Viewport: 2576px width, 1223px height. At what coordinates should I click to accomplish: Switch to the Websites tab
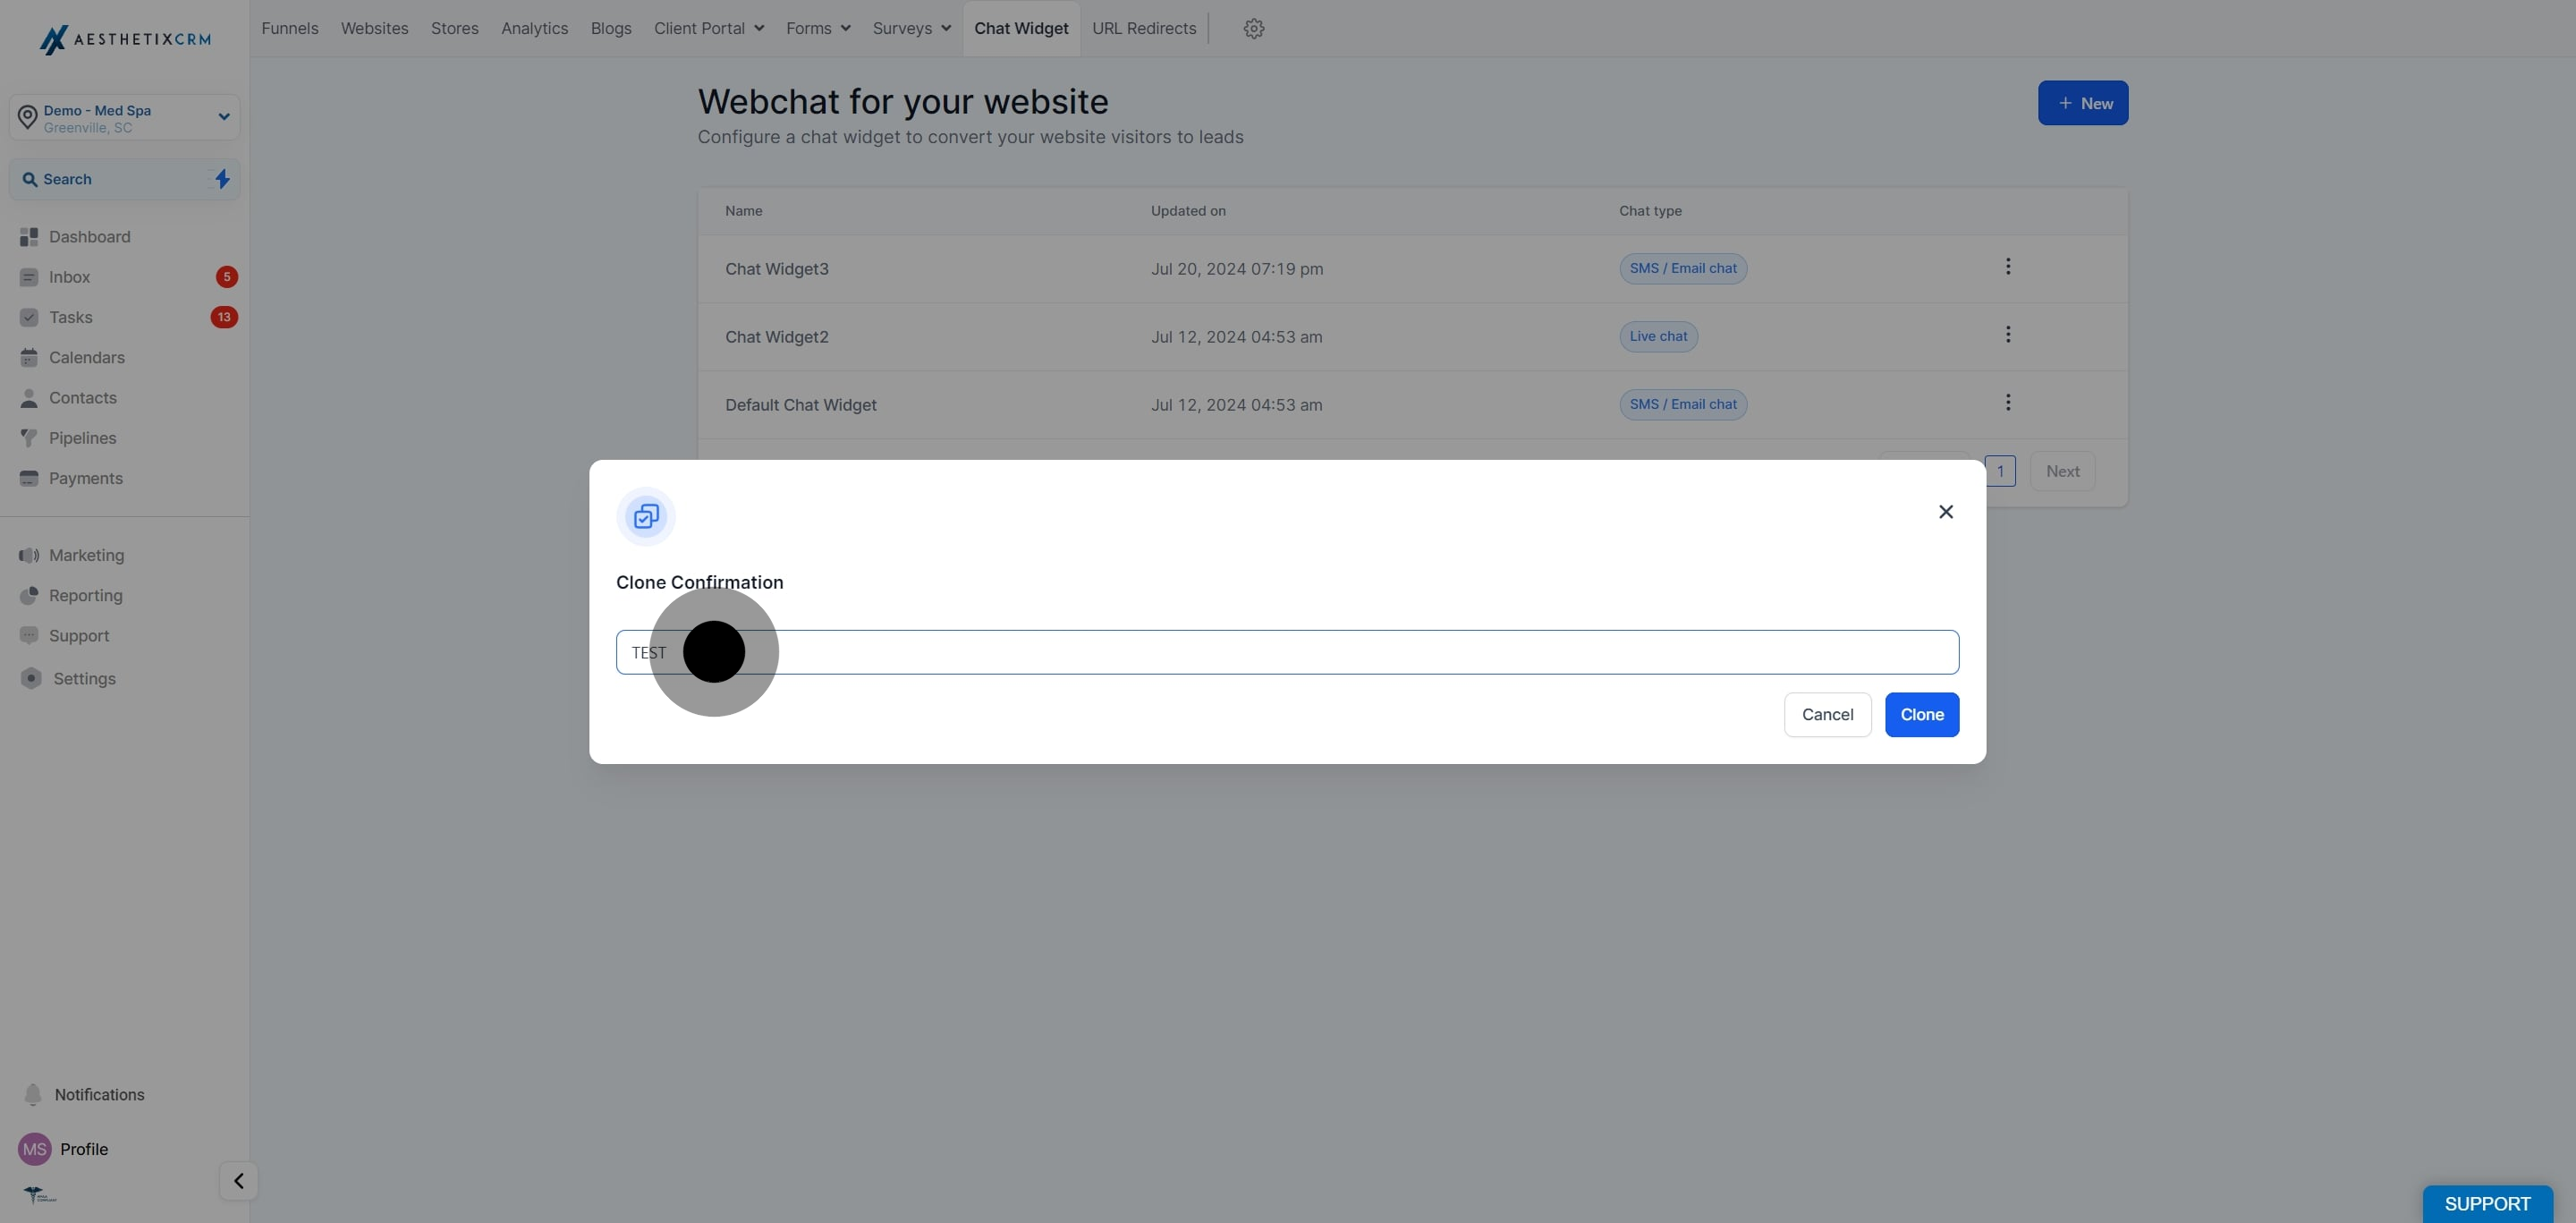(375, 29)
